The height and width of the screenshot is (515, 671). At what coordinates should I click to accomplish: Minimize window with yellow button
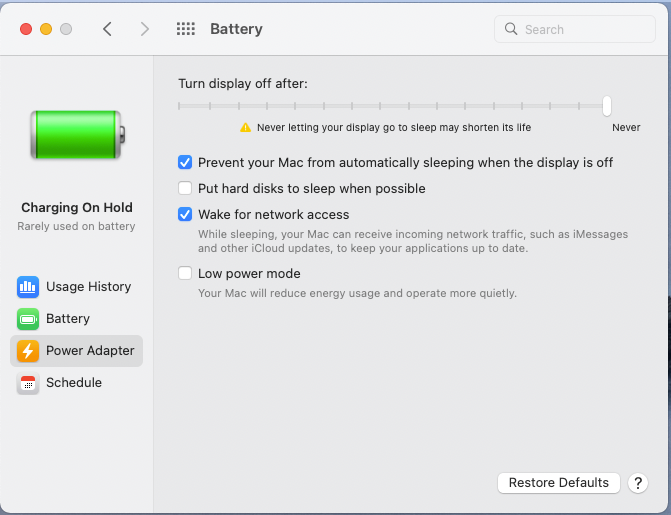tap(46, 29)
